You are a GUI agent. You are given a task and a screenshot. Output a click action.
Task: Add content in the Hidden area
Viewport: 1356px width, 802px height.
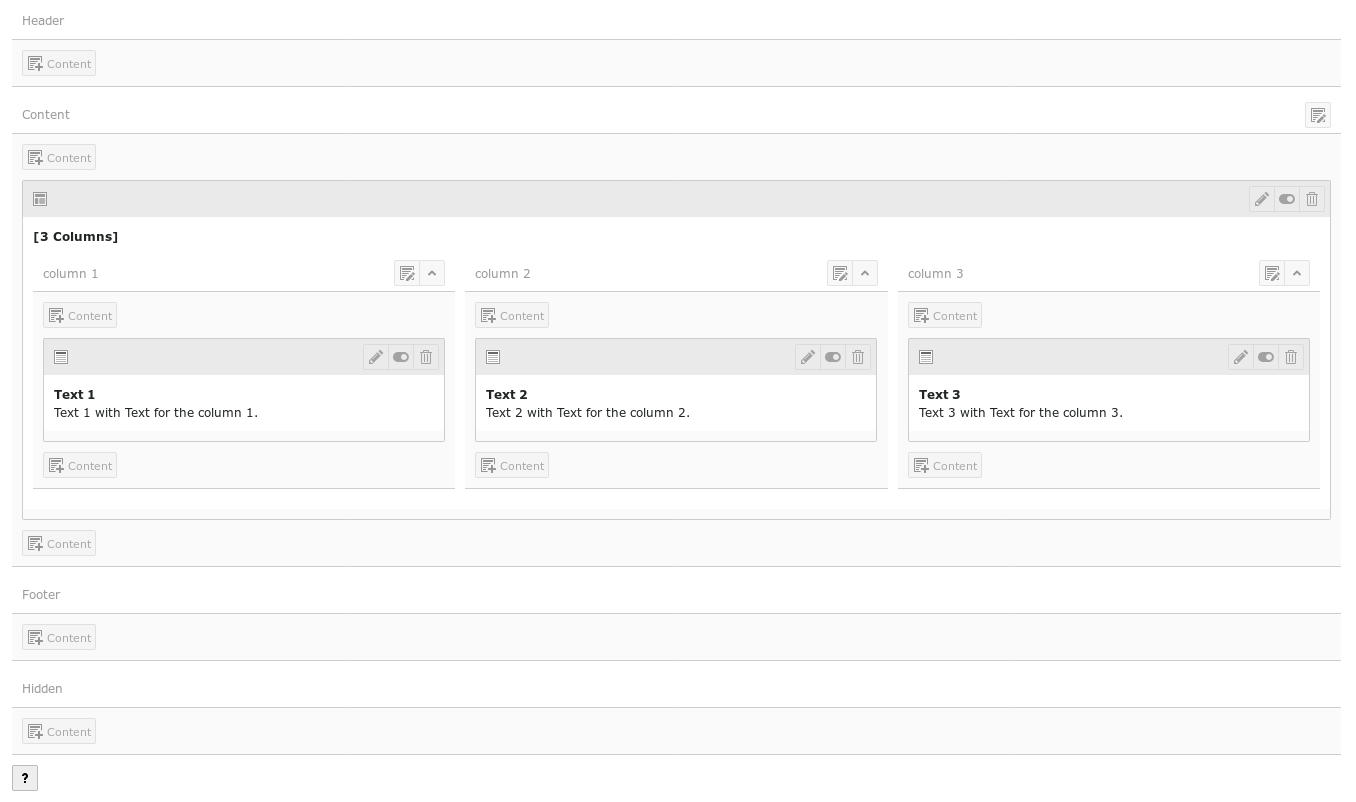tap(59, 731)
